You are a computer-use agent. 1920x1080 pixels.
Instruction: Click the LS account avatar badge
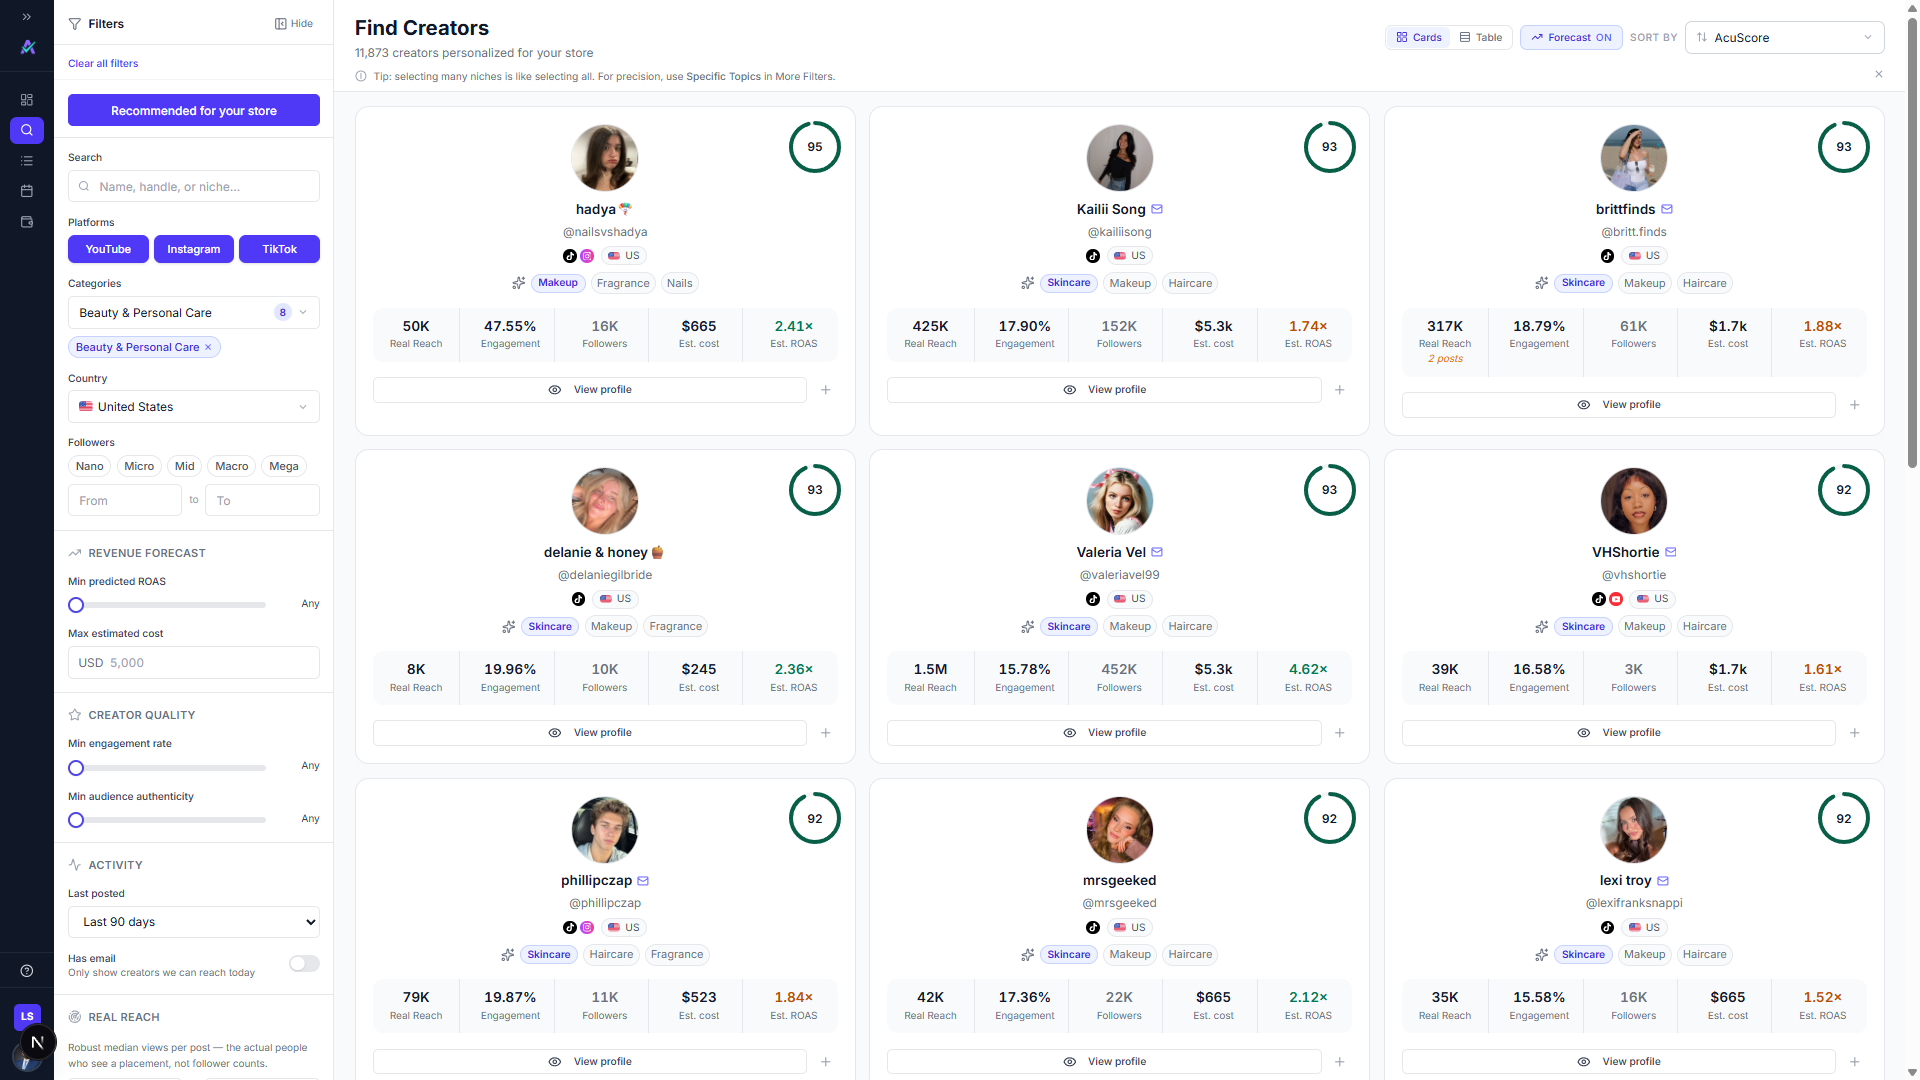pos(27,1016)
